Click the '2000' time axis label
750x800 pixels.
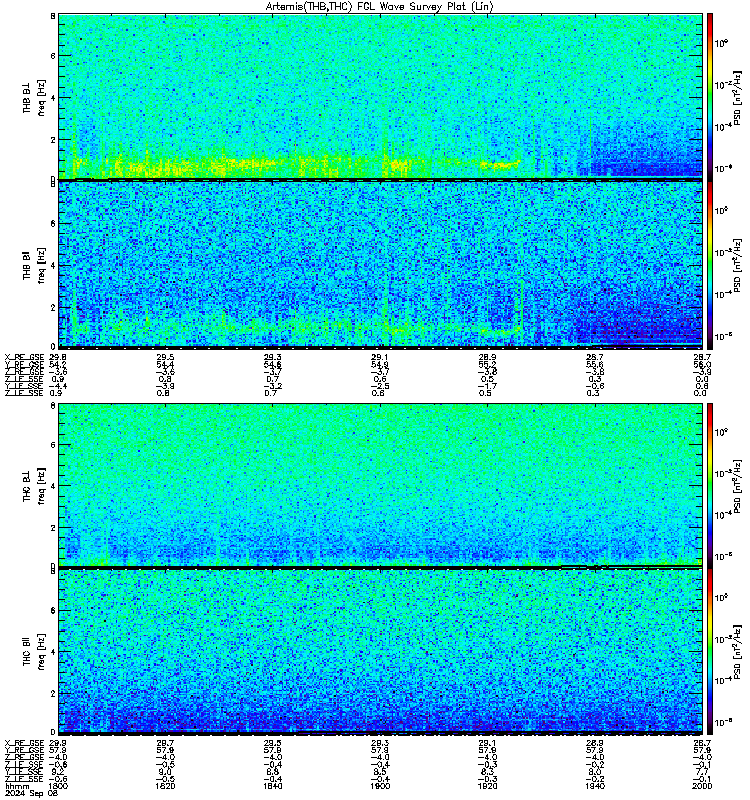point(702,786)
